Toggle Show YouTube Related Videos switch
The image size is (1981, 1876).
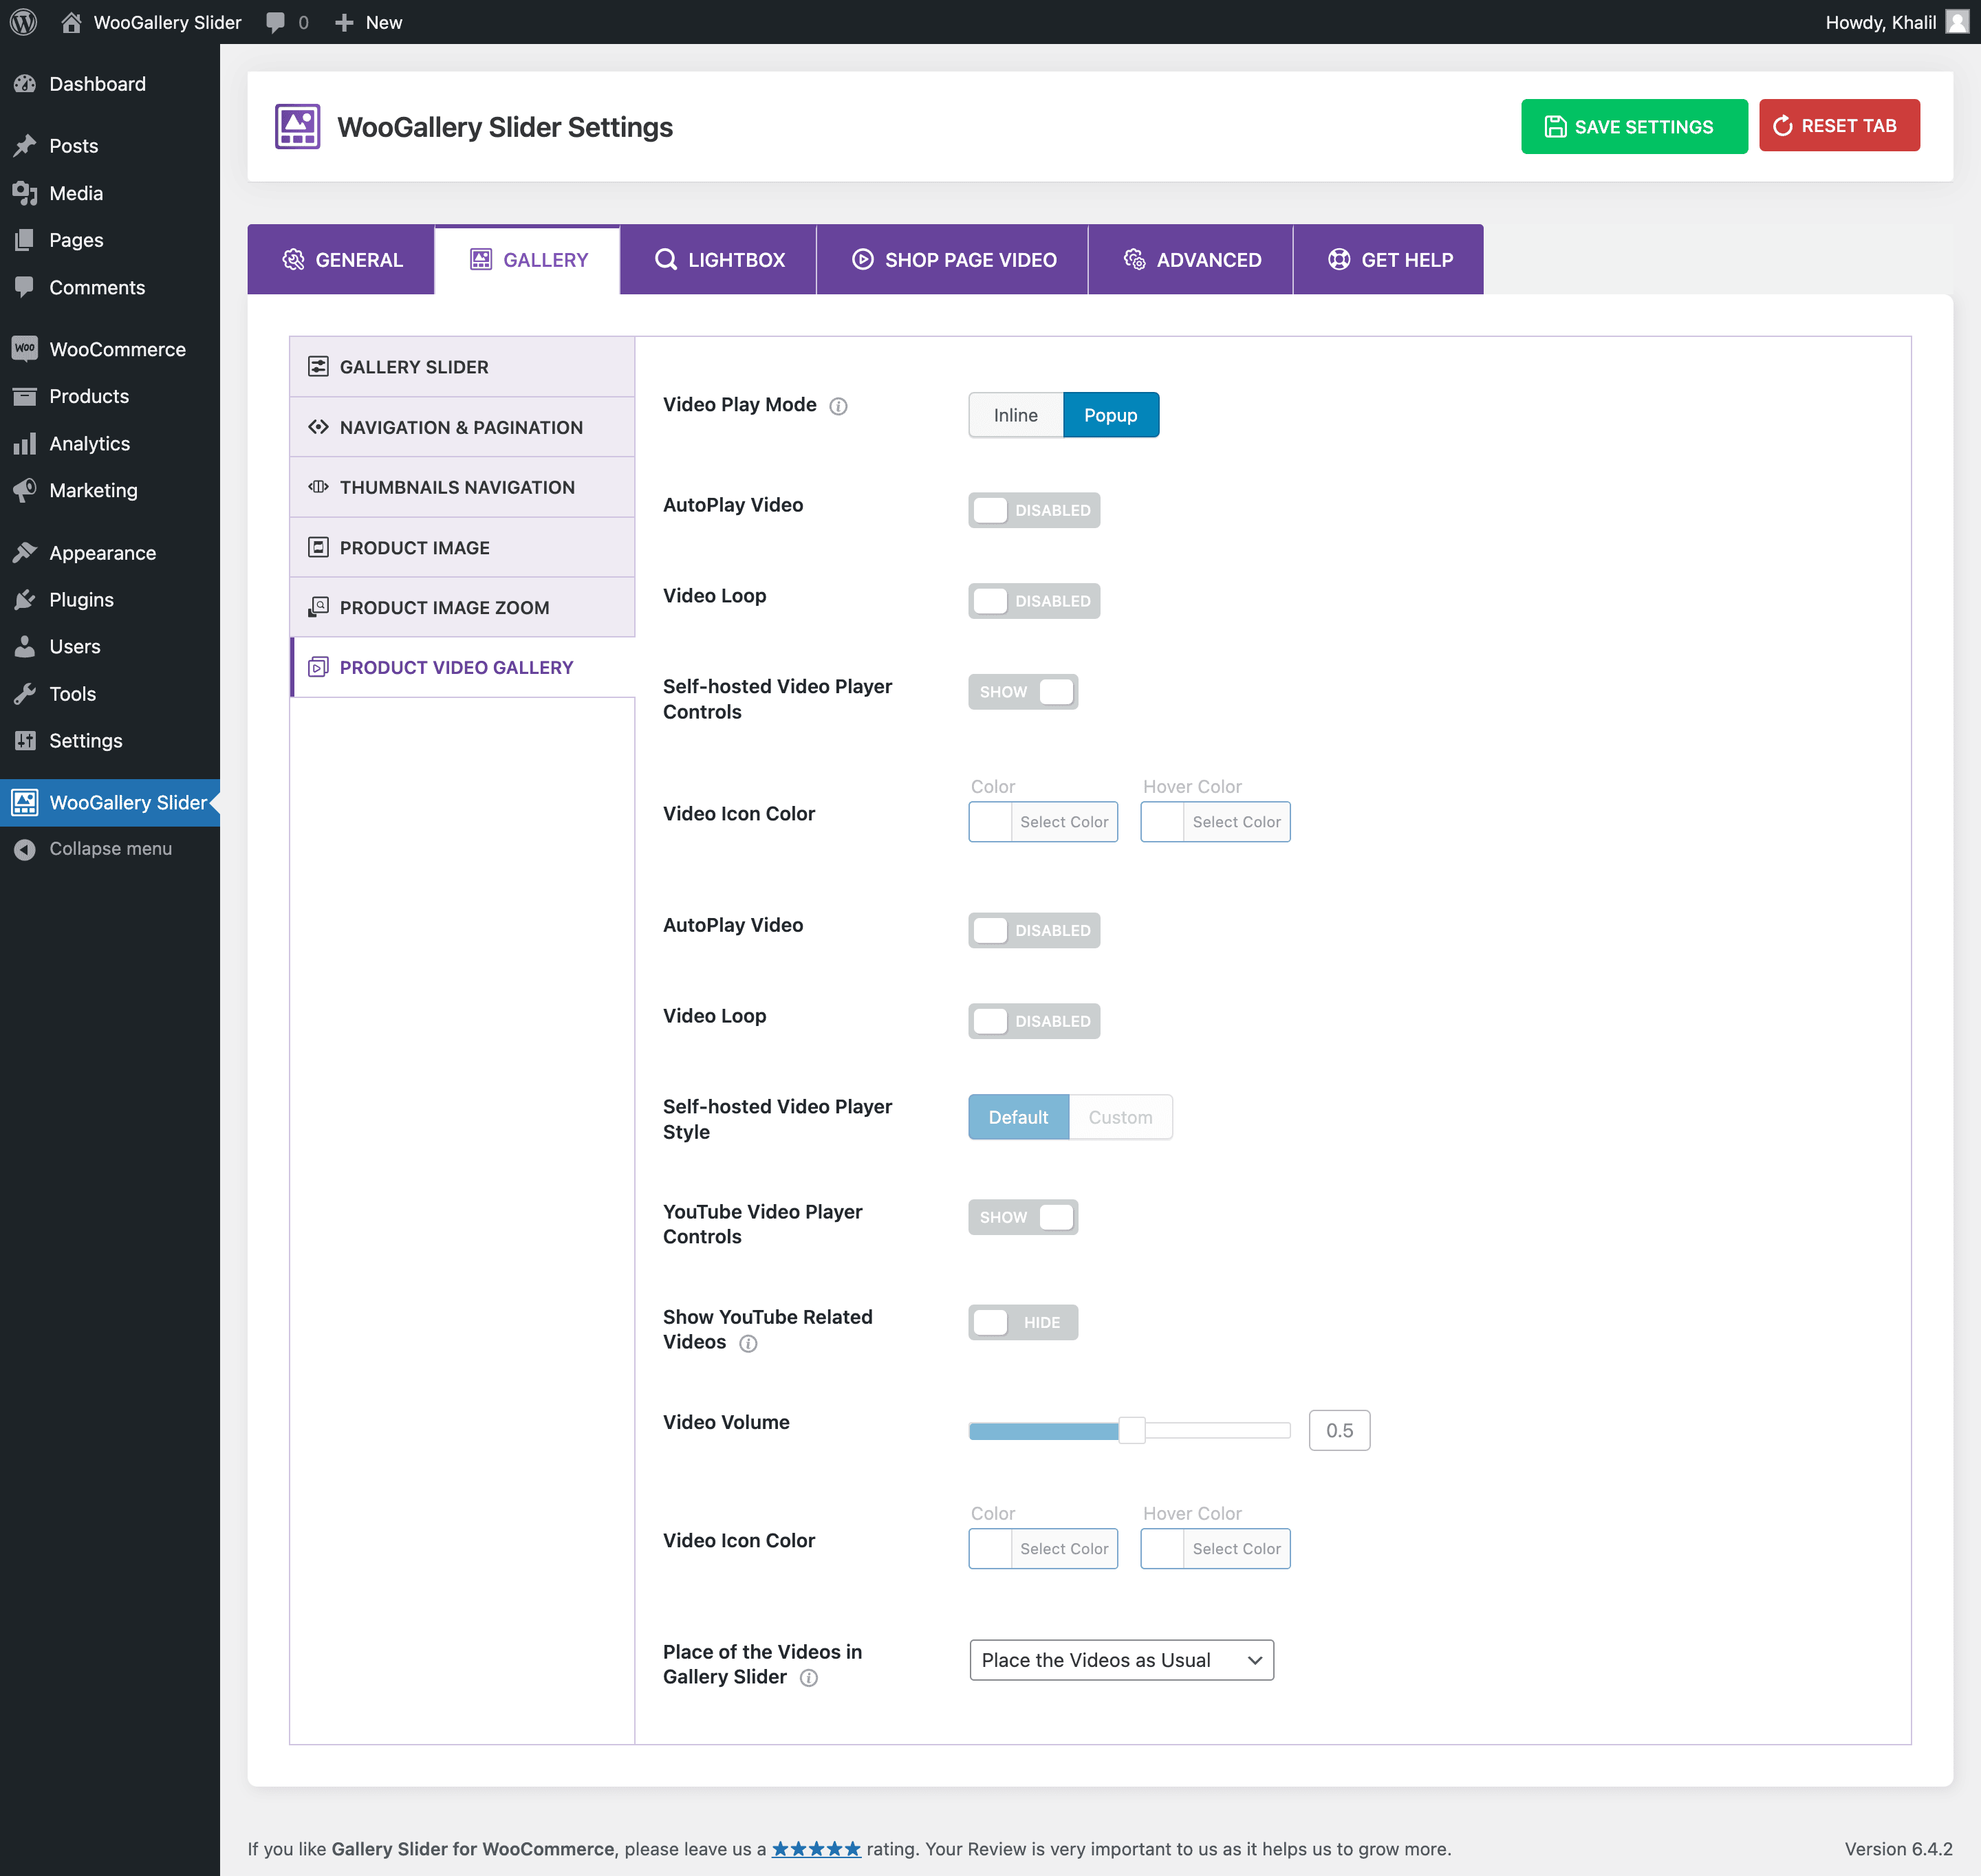tap(1022, 1322)
